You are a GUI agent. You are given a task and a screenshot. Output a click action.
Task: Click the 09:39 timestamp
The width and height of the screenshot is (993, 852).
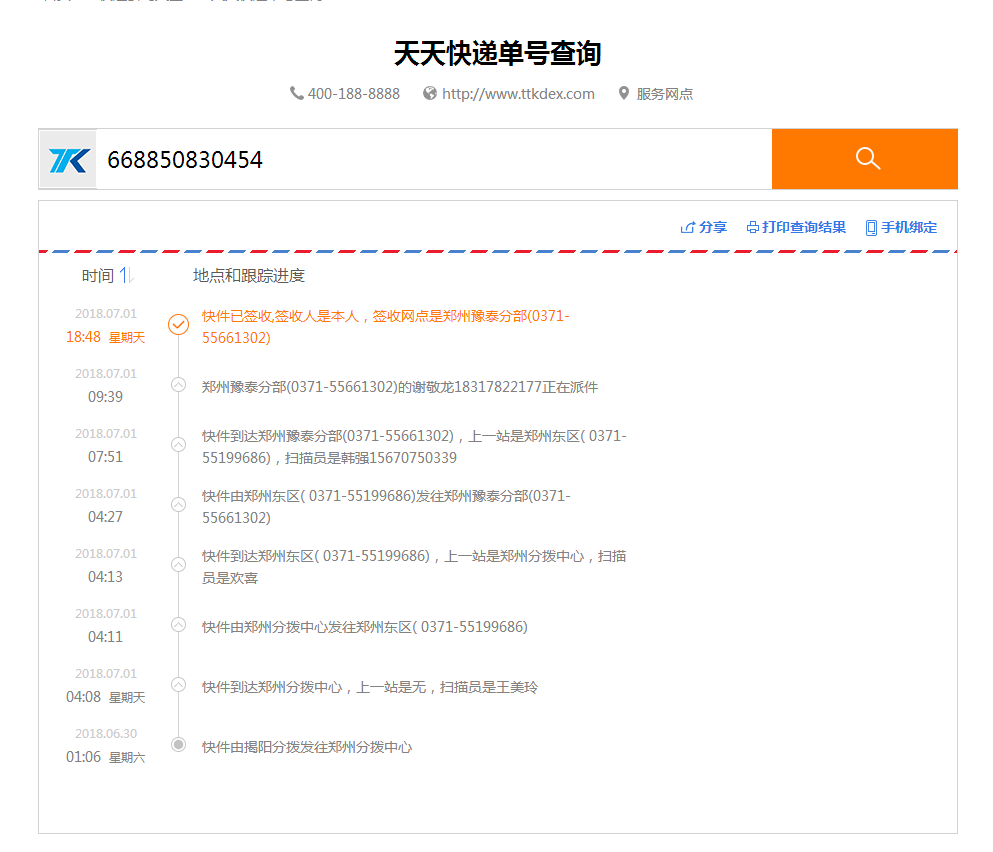pyautogui.click(x=105, y=397)
